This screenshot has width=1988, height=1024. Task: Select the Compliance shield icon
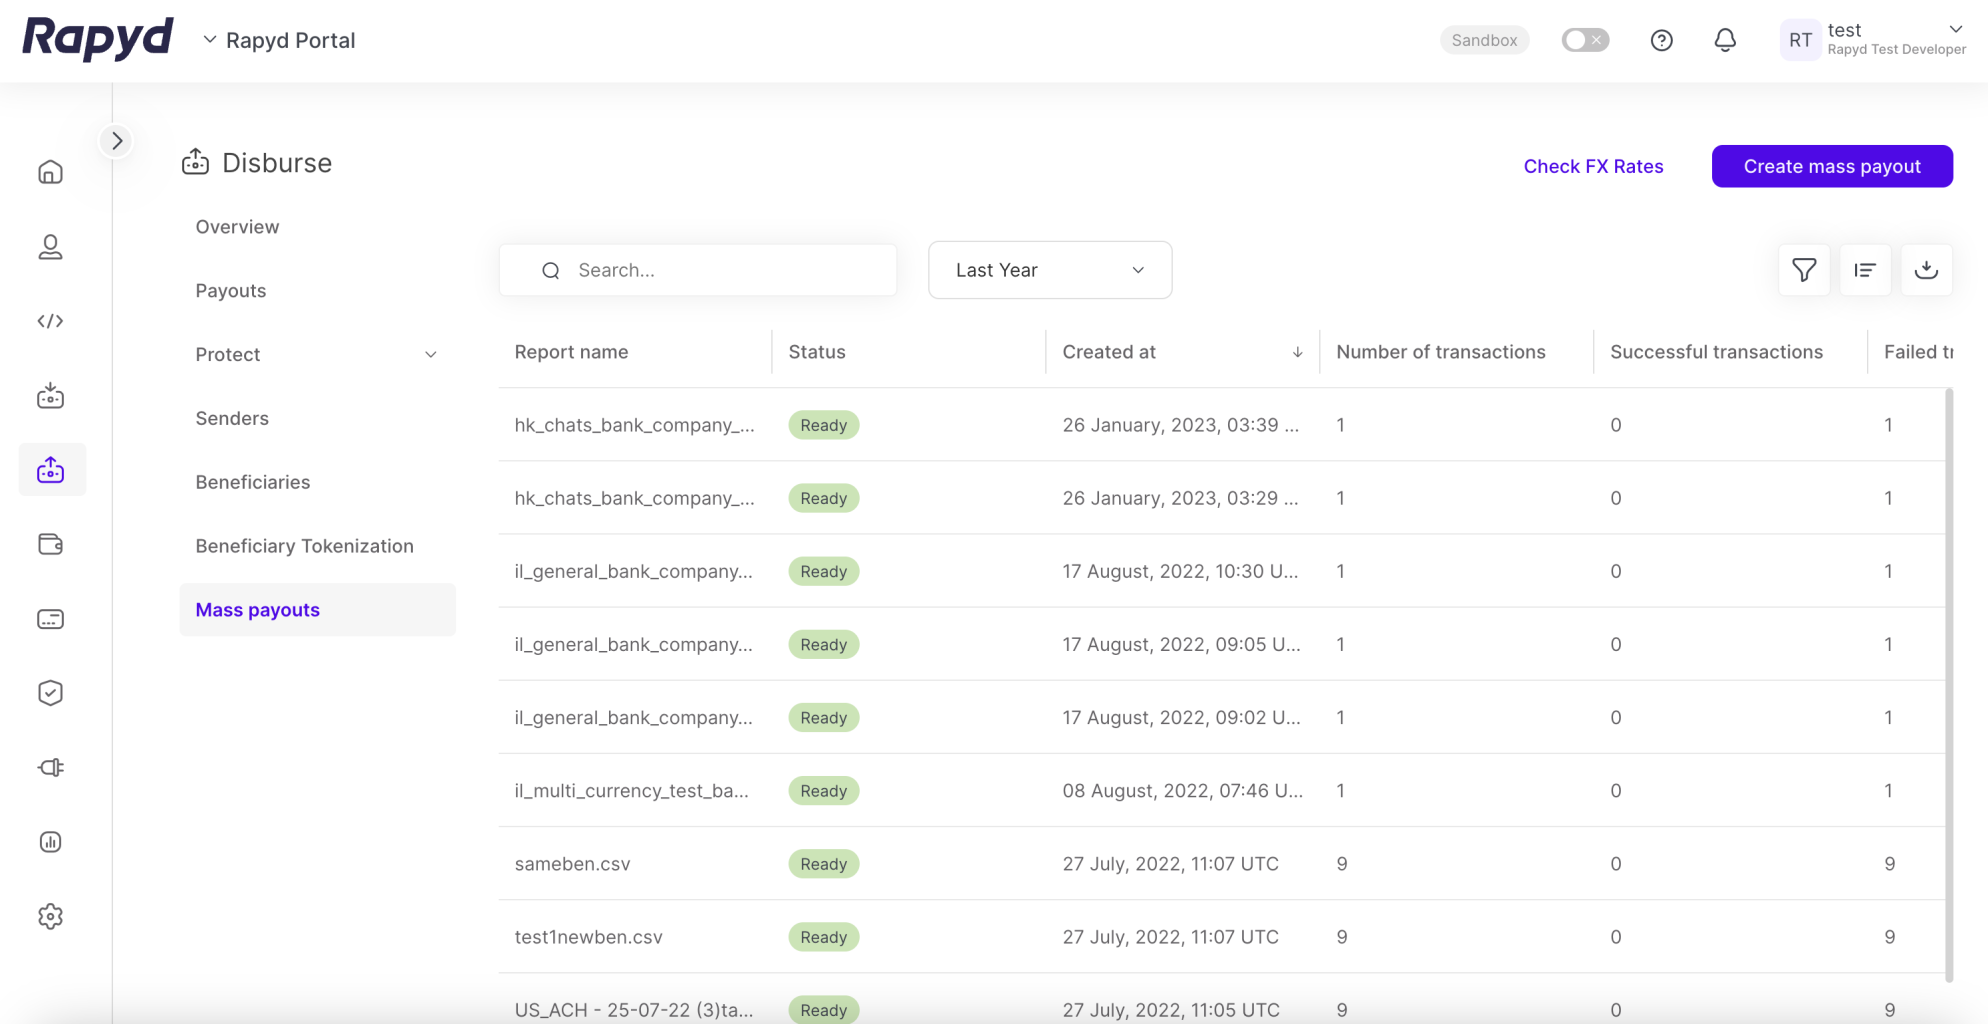pos(50,692)
